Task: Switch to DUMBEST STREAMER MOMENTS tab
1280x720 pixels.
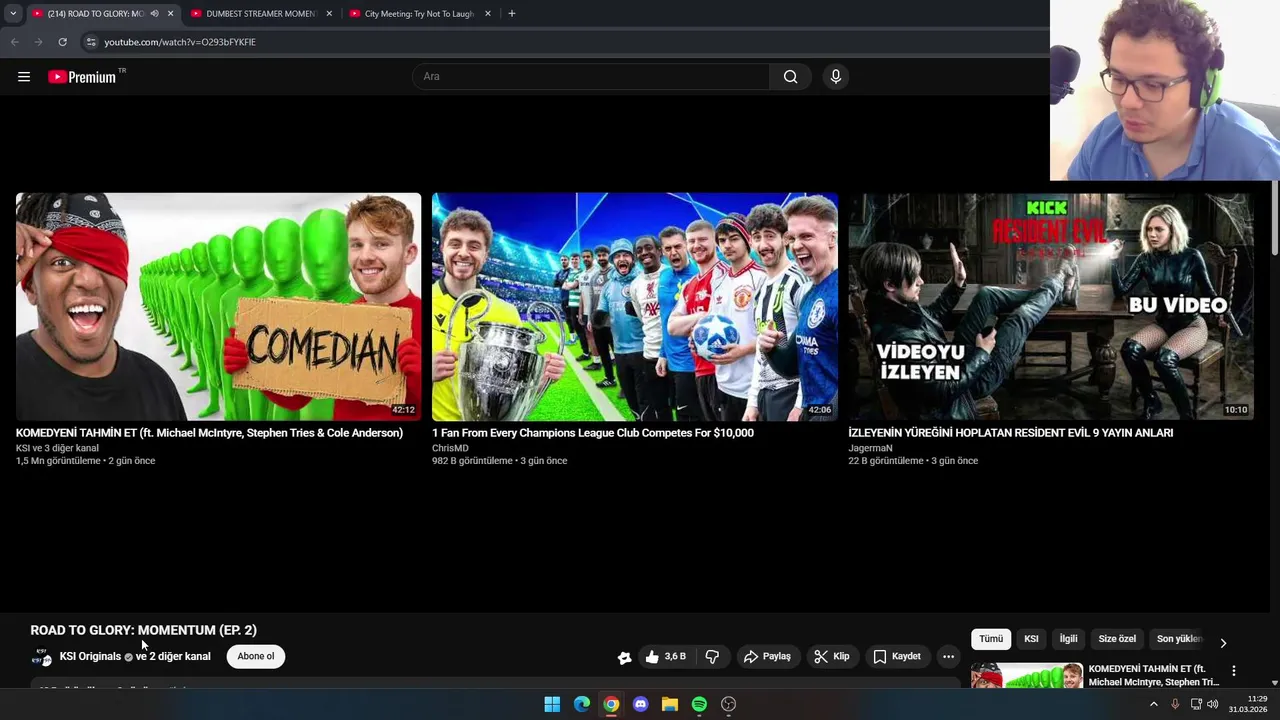Action: pyautogui.click(x=260, y=14)
